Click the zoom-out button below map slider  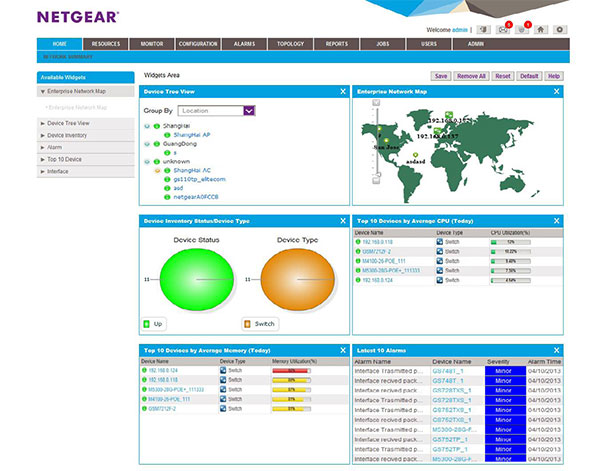377,181
